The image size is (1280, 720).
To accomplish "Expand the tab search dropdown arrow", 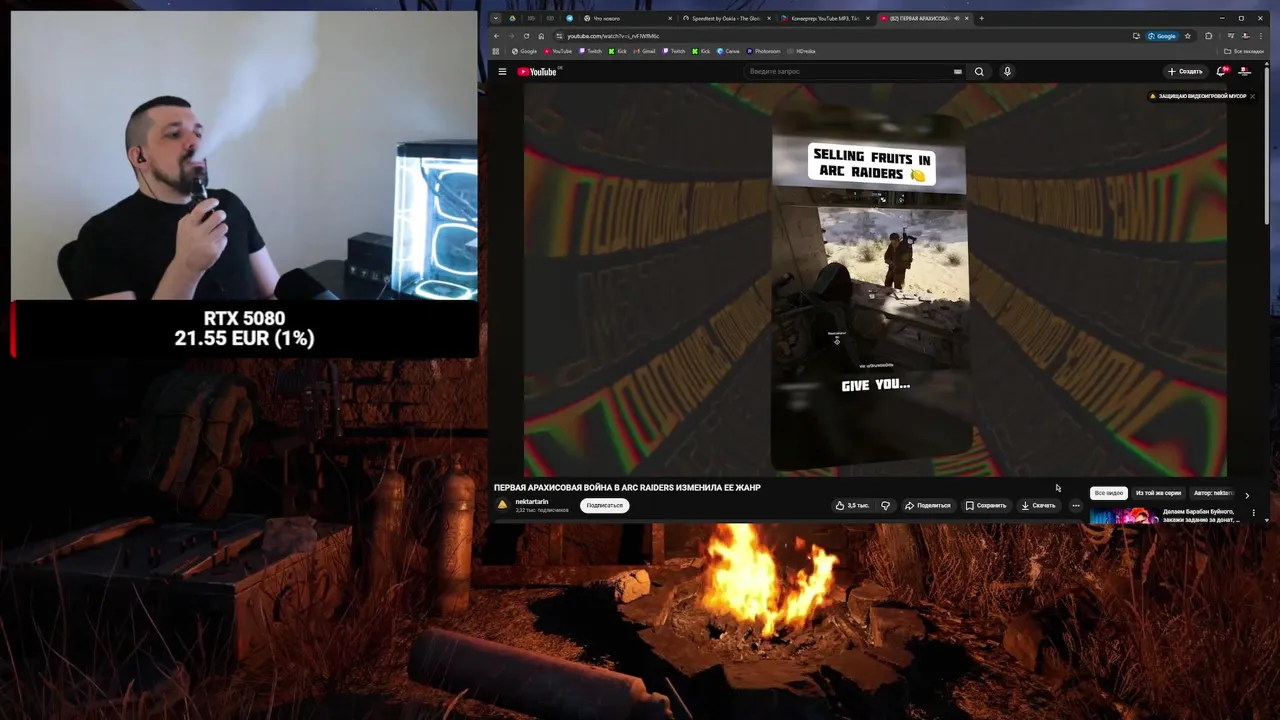I will (497, 18).
